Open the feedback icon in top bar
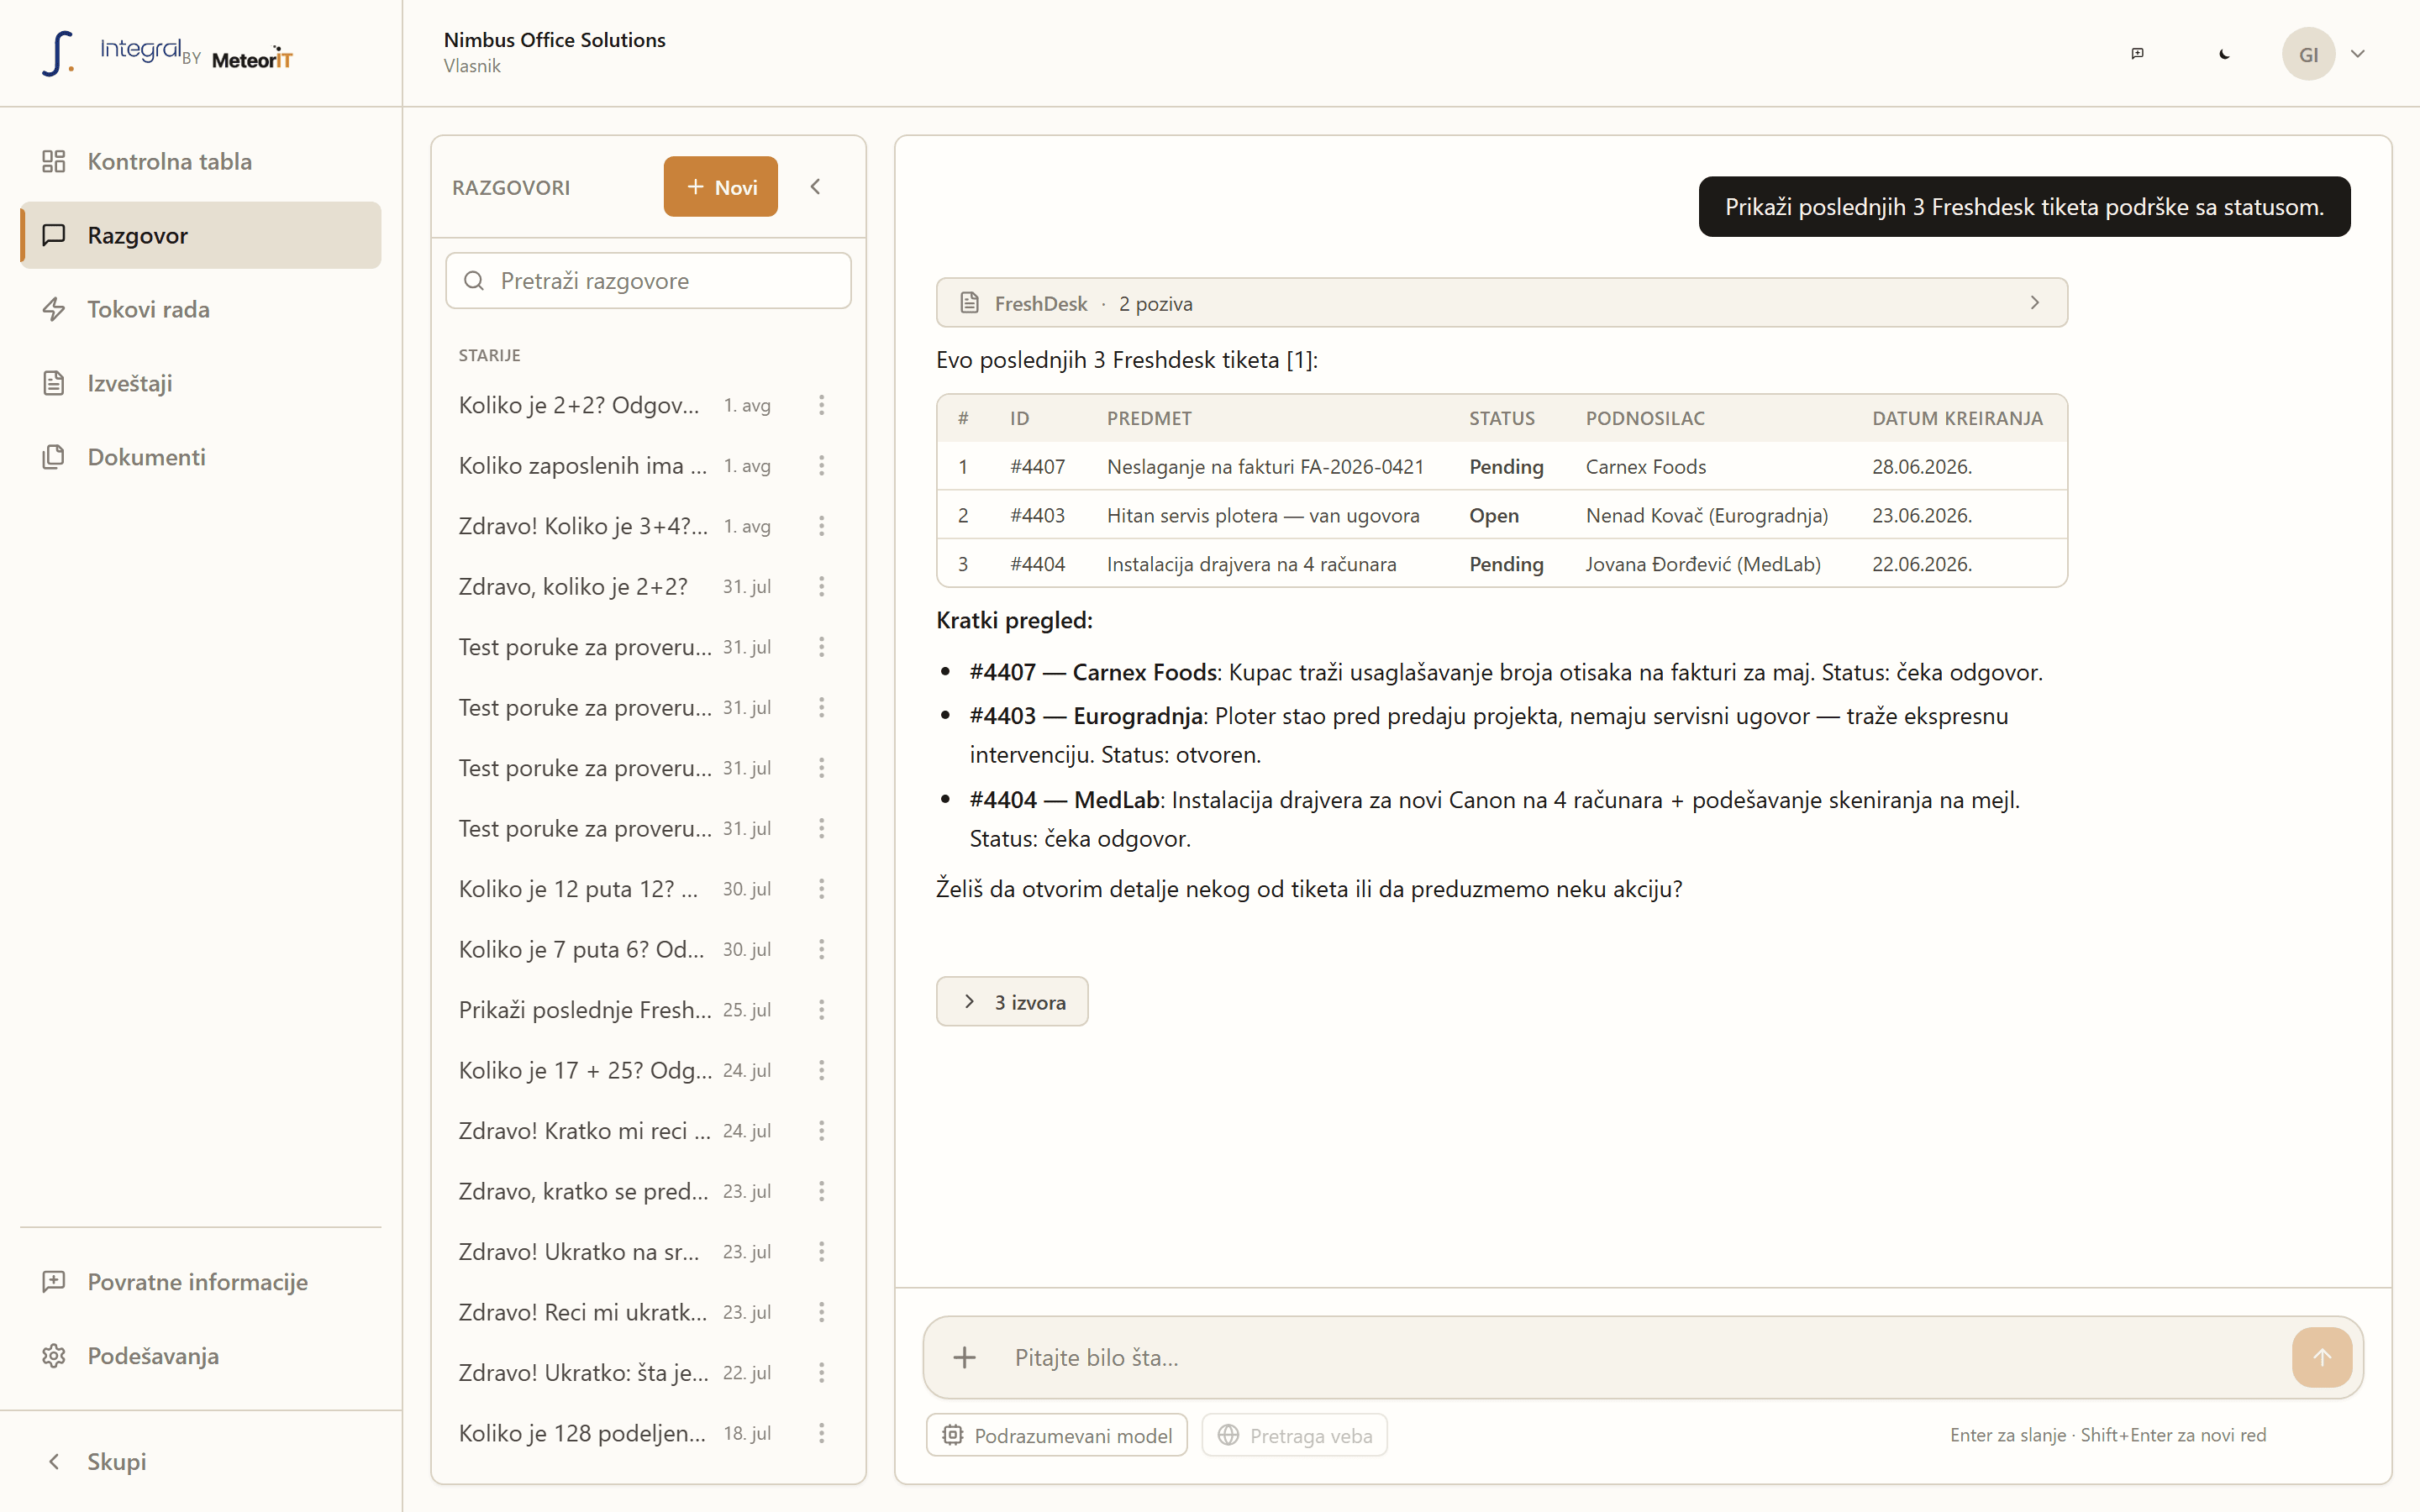The image size is (2420, 1512). coord(2137,54)
